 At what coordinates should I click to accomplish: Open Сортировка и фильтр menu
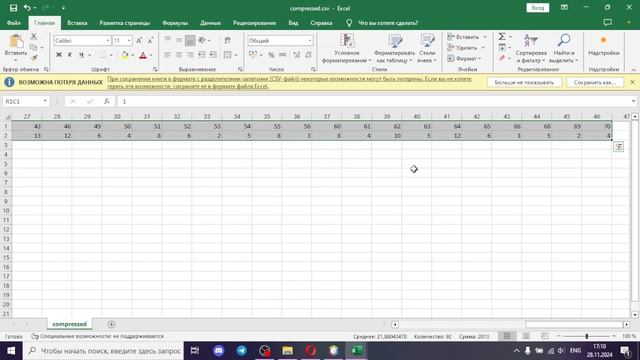[x=531, y=48]
